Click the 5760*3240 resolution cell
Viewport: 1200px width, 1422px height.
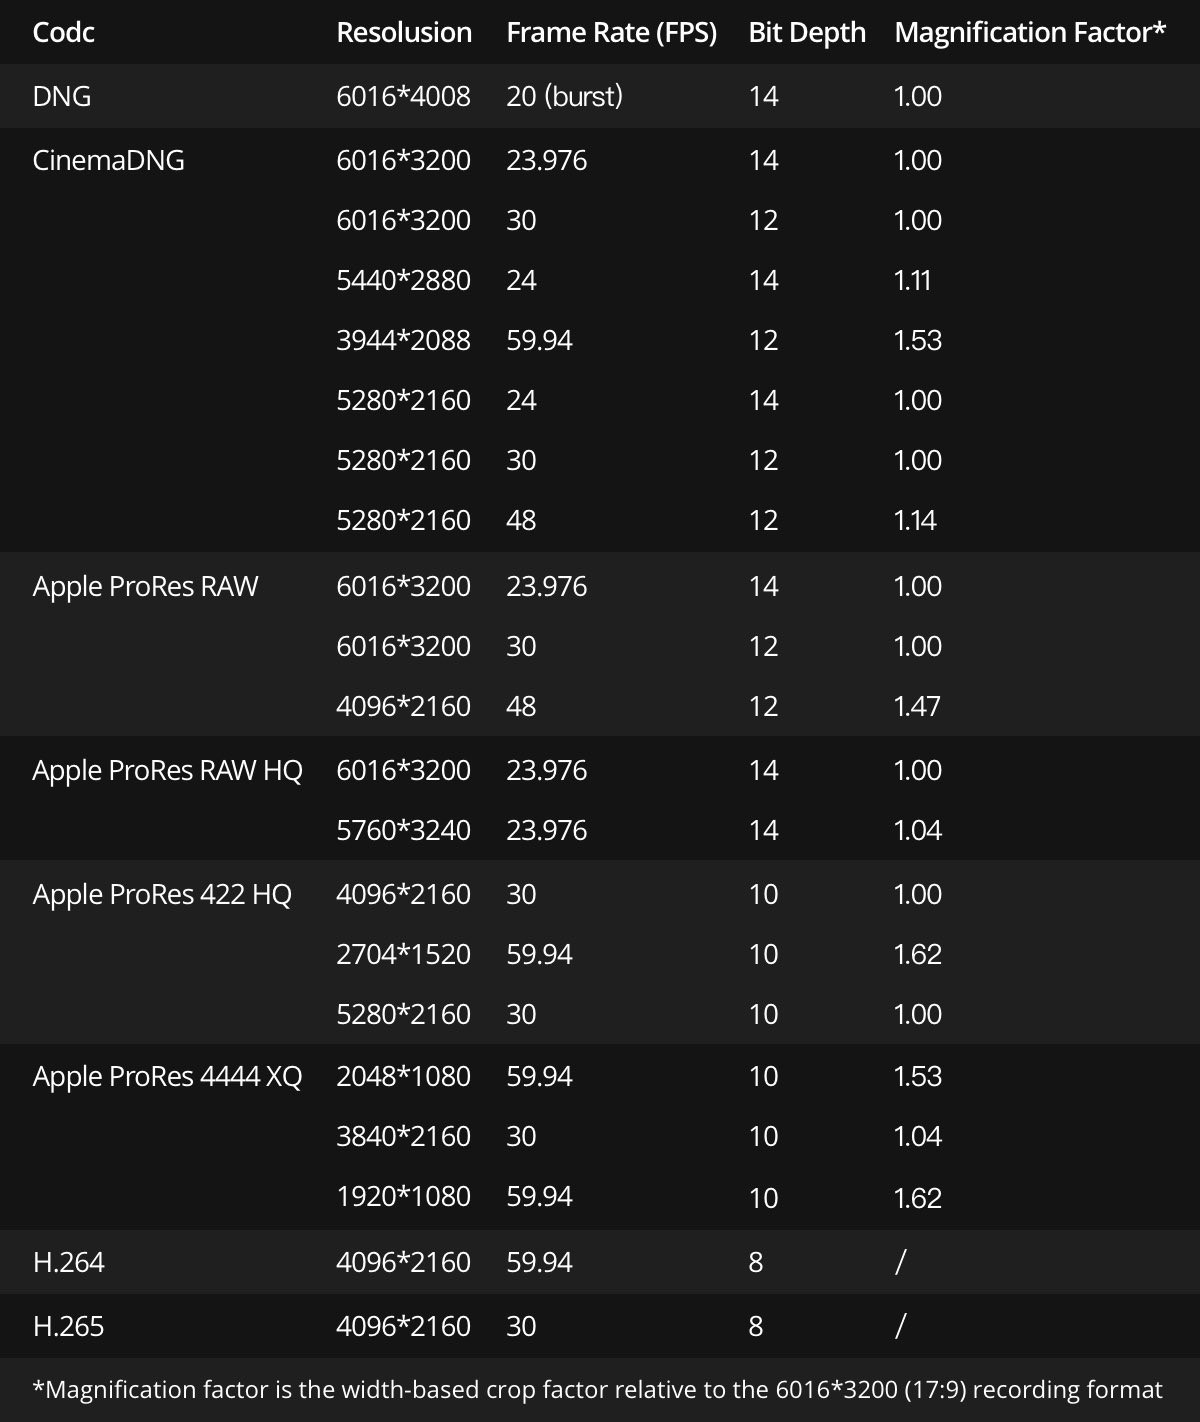(x=403, y=830)
